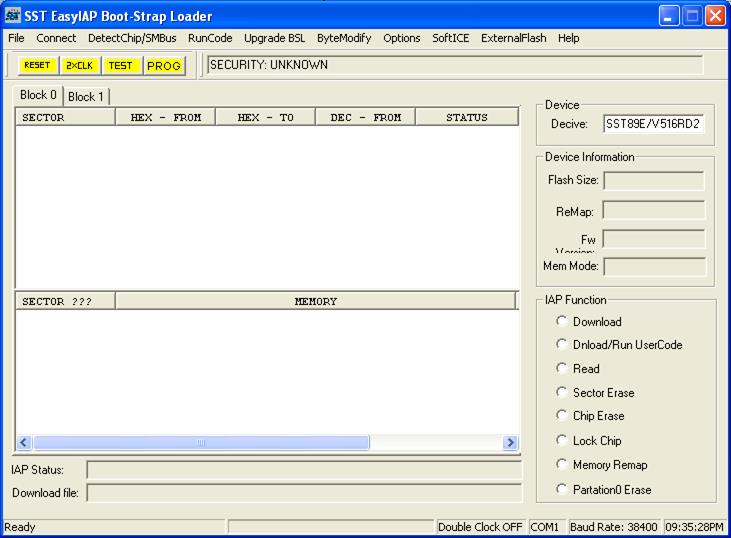Image resolution: width=731 pixels, height=538 pixels.
Task: Open the Connect menu
Action: pos(56,38)
